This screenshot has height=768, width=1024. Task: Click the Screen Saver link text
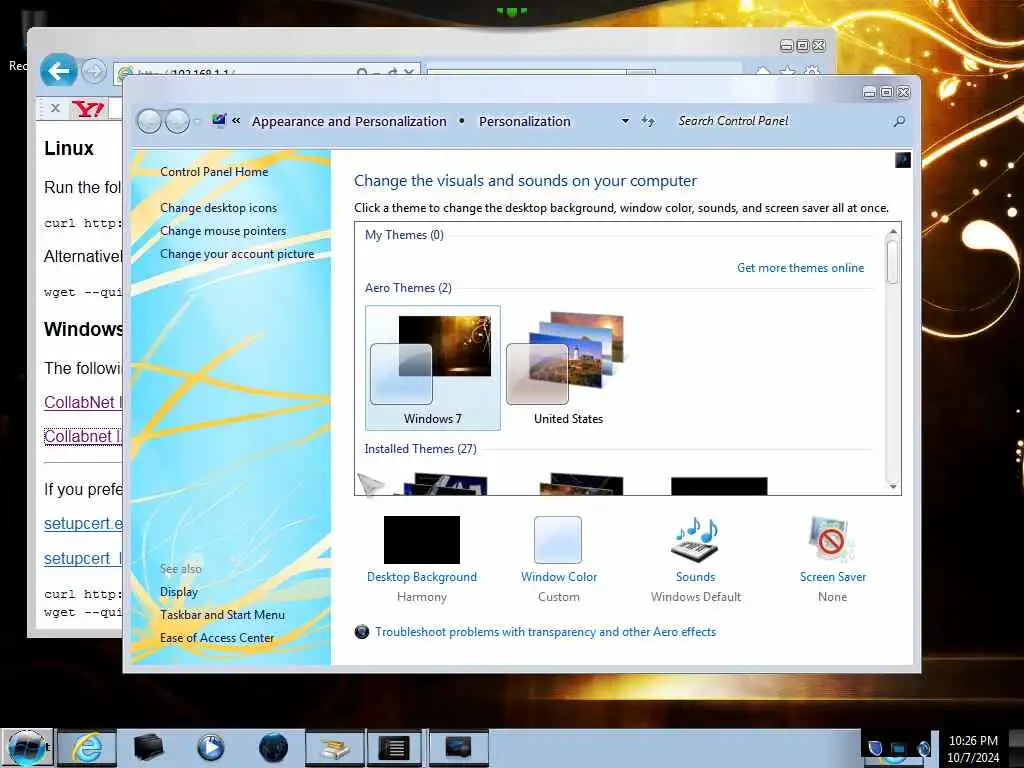pyautogui.click(x=833, y=577)
